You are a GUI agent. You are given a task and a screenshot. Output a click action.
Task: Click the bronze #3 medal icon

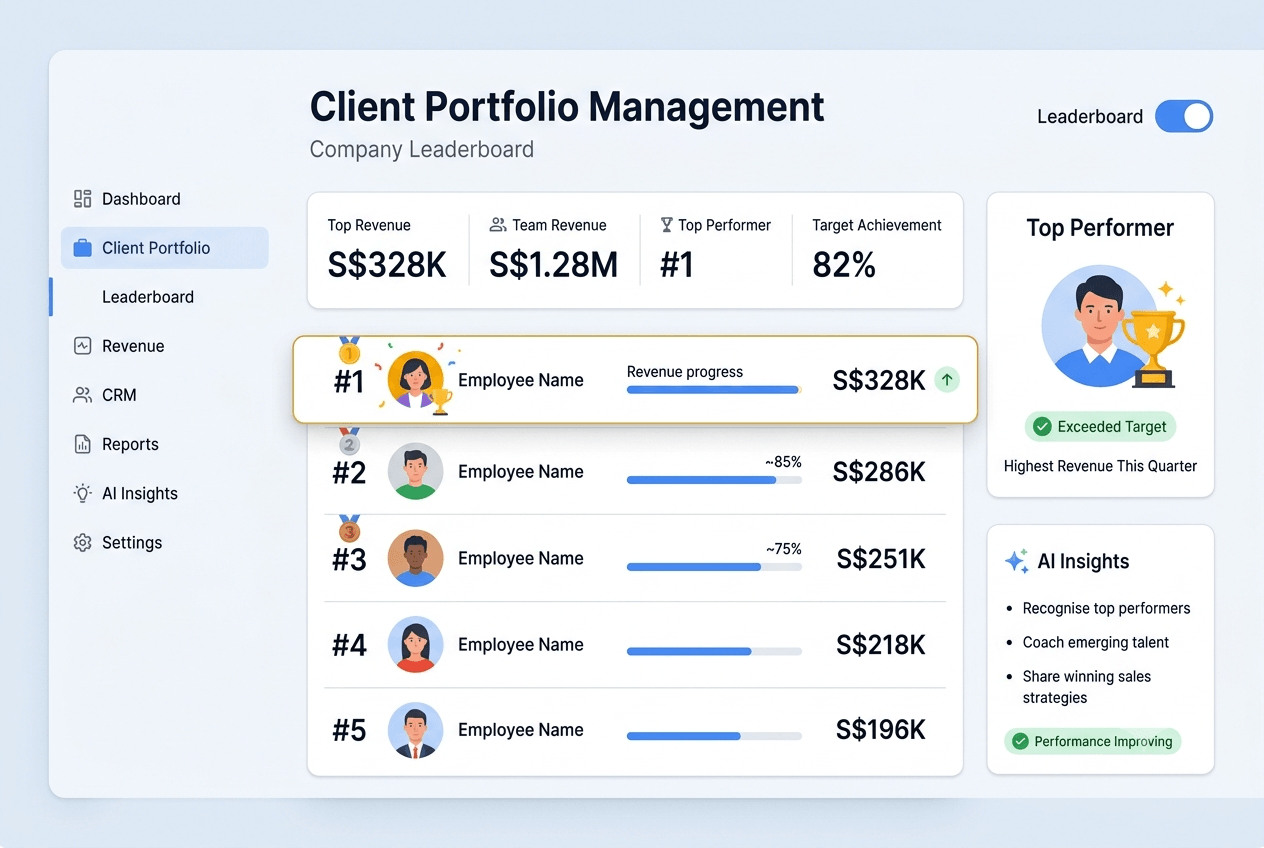349,528
